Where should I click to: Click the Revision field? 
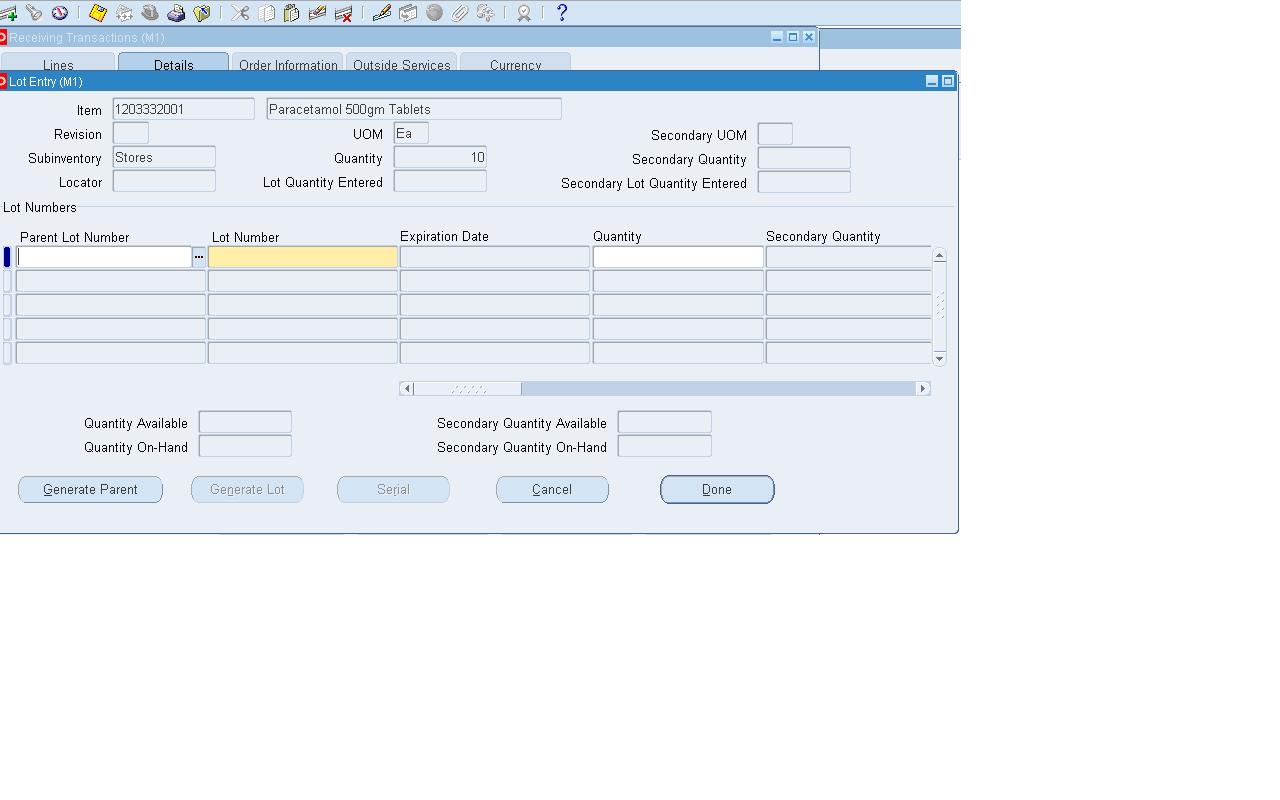coord(131,133)
